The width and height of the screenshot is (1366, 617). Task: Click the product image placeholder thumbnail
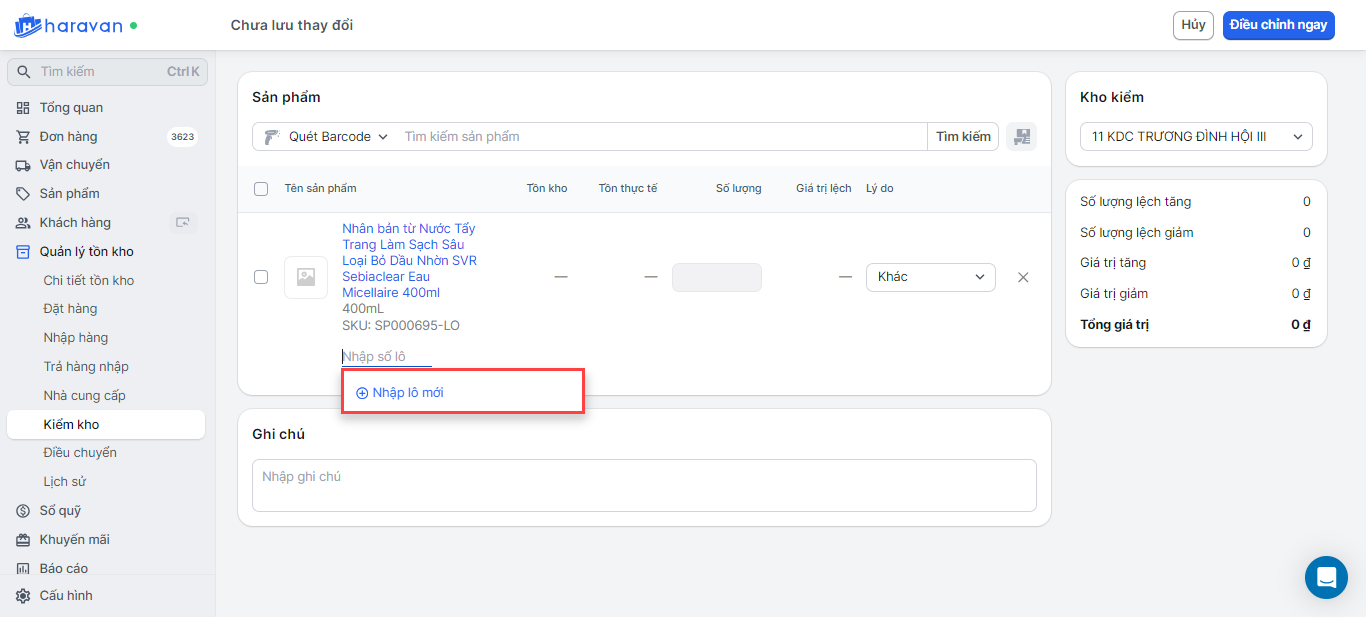pos(306,277)
